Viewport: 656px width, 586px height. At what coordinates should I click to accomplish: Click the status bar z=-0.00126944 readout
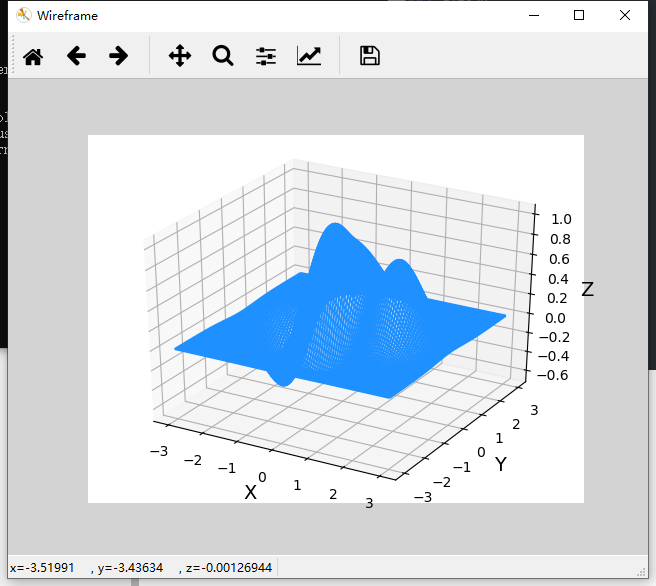point(229,568)
